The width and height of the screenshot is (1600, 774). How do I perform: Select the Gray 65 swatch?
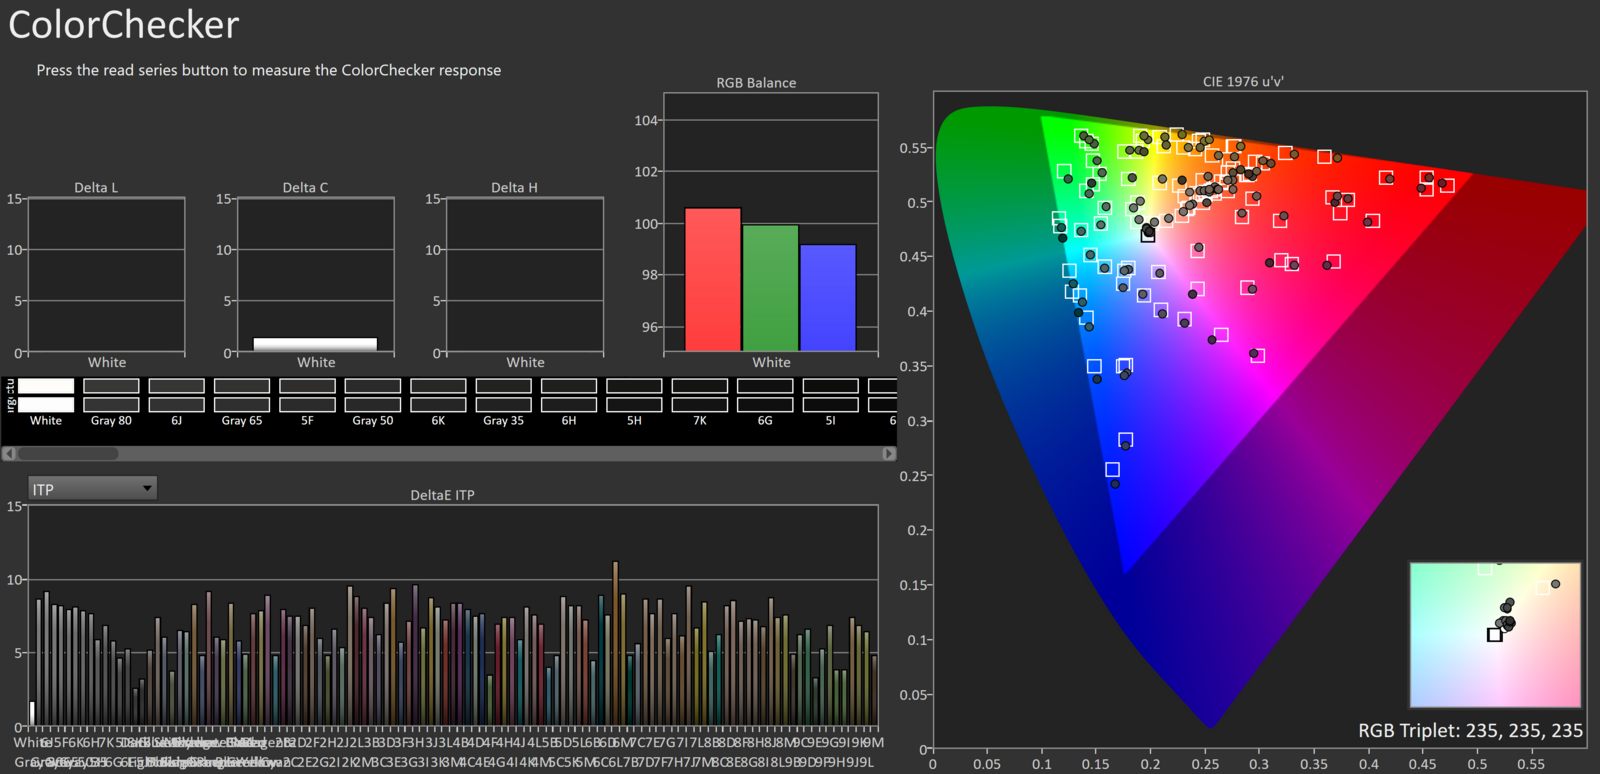(242, 395)
